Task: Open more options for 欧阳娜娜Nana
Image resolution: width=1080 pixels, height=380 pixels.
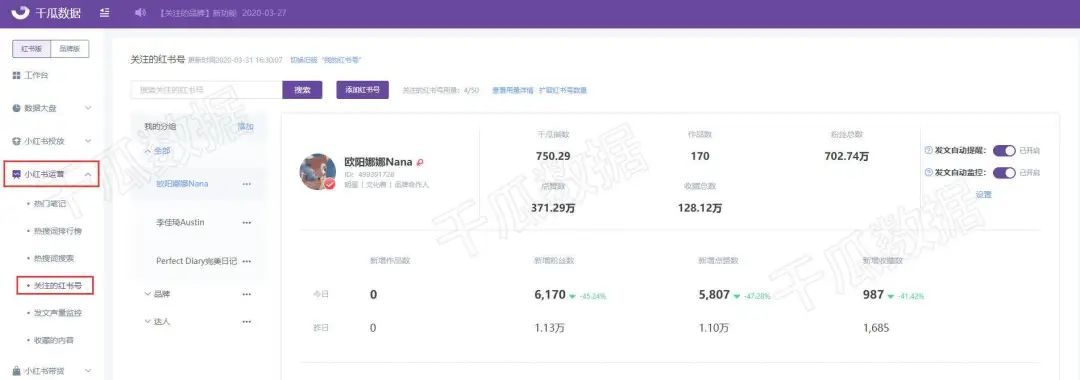Action: [247, 184]
